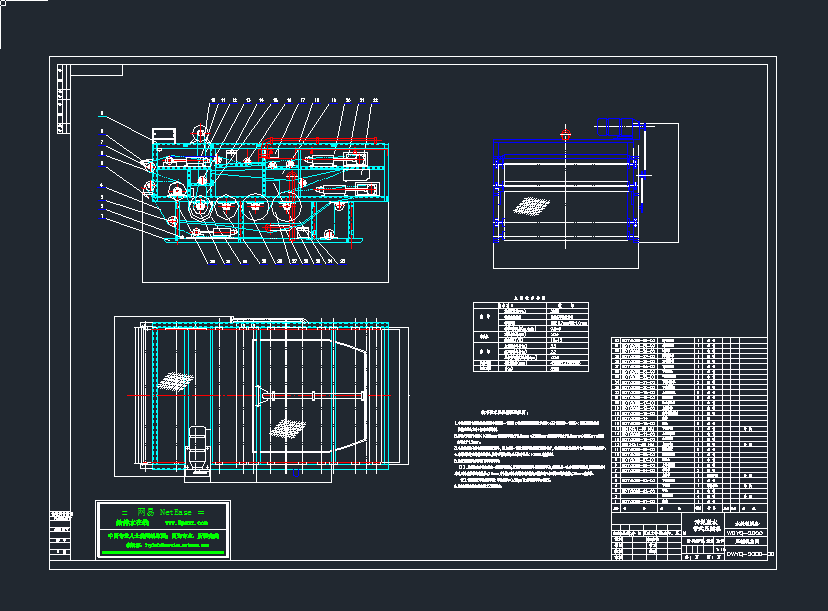Select the parts list table above title block
Screen dimensions: 828x611
690,420
